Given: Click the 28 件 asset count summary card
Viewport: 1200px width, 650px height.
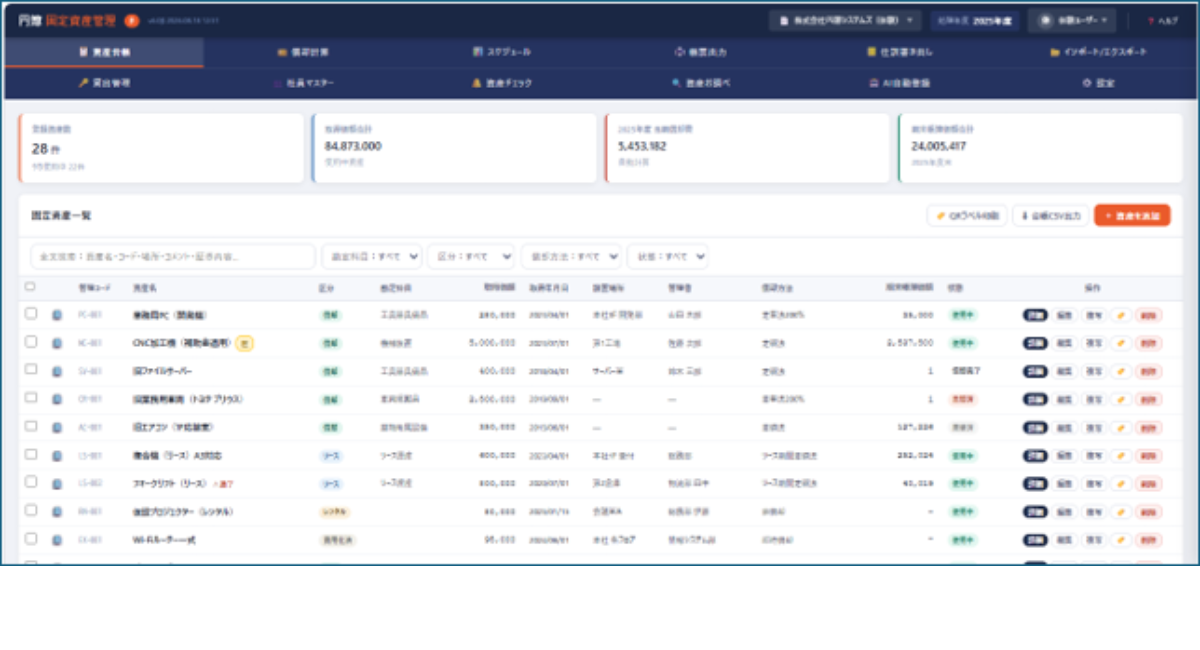Looking at the screenshot, I should coord(161,148).
